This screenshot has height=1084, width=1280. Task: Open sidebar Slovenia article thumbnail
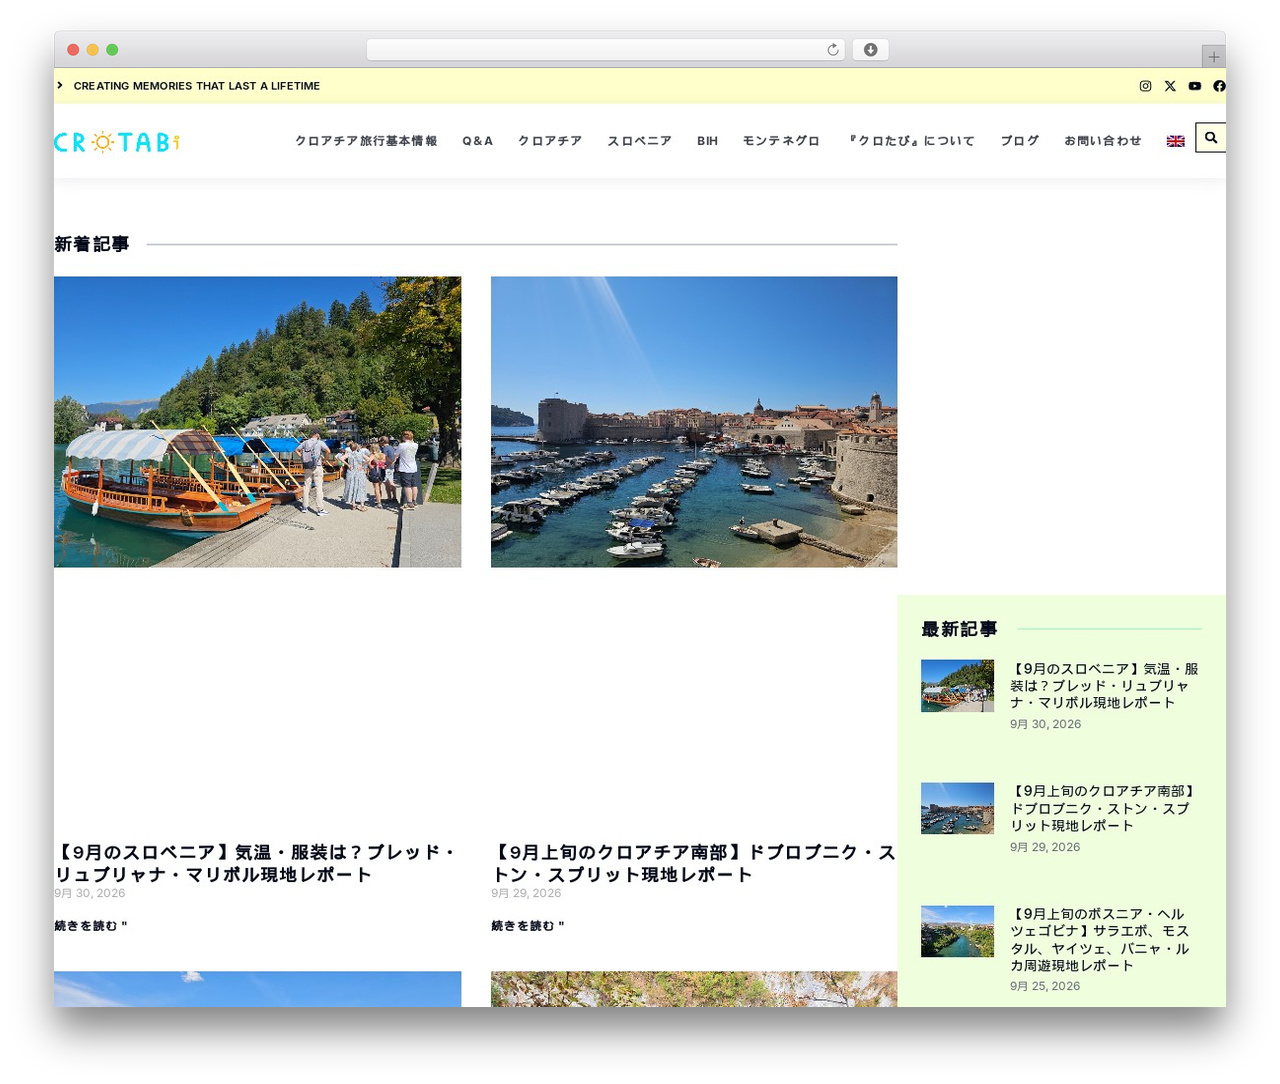pos(957,686)
